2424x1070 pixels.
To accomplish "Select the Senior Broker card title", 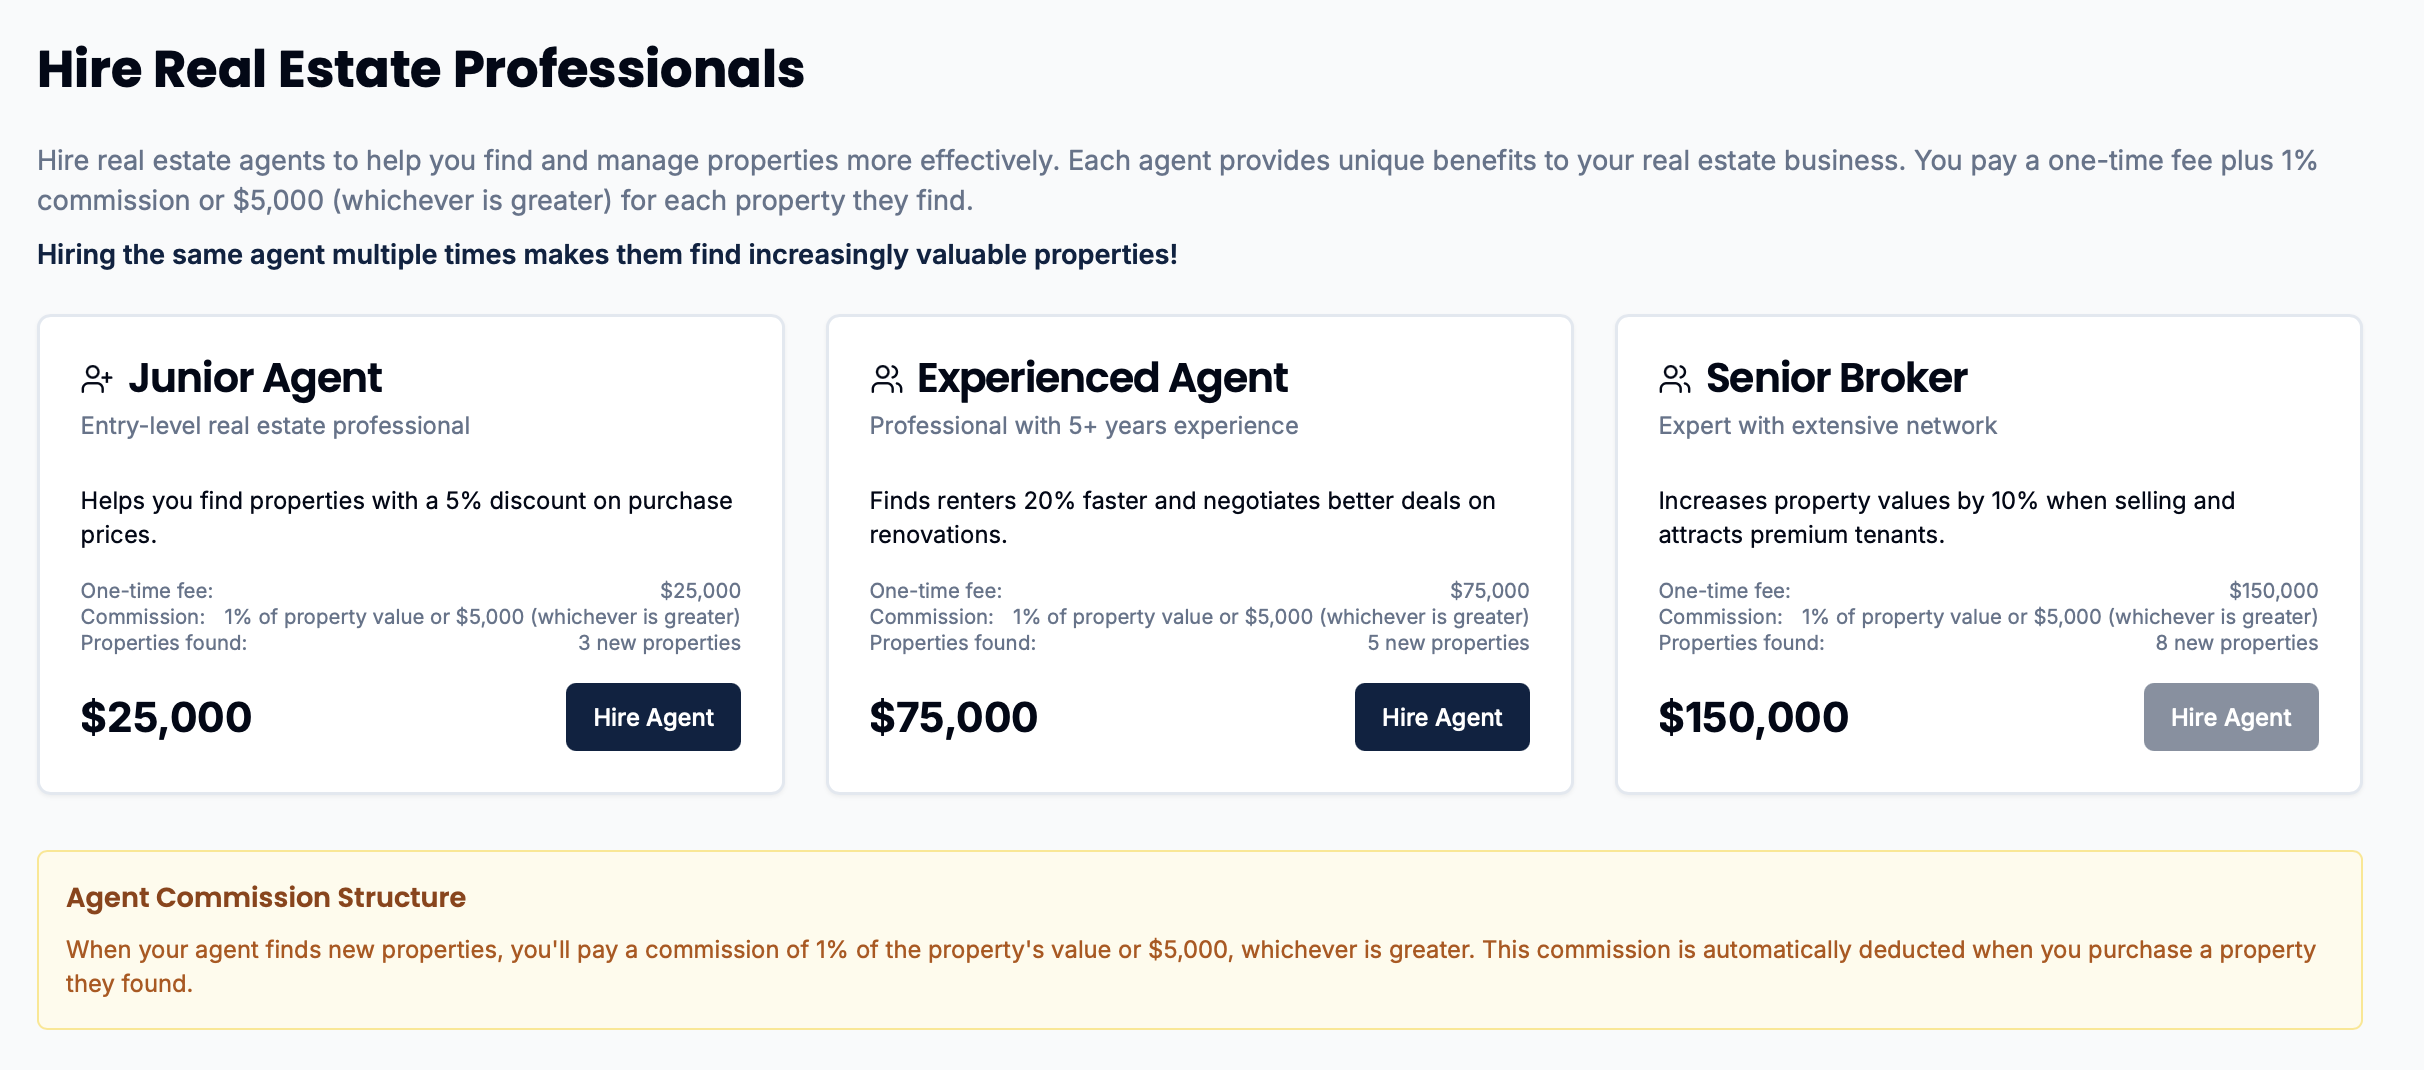I will point(1836,378).
